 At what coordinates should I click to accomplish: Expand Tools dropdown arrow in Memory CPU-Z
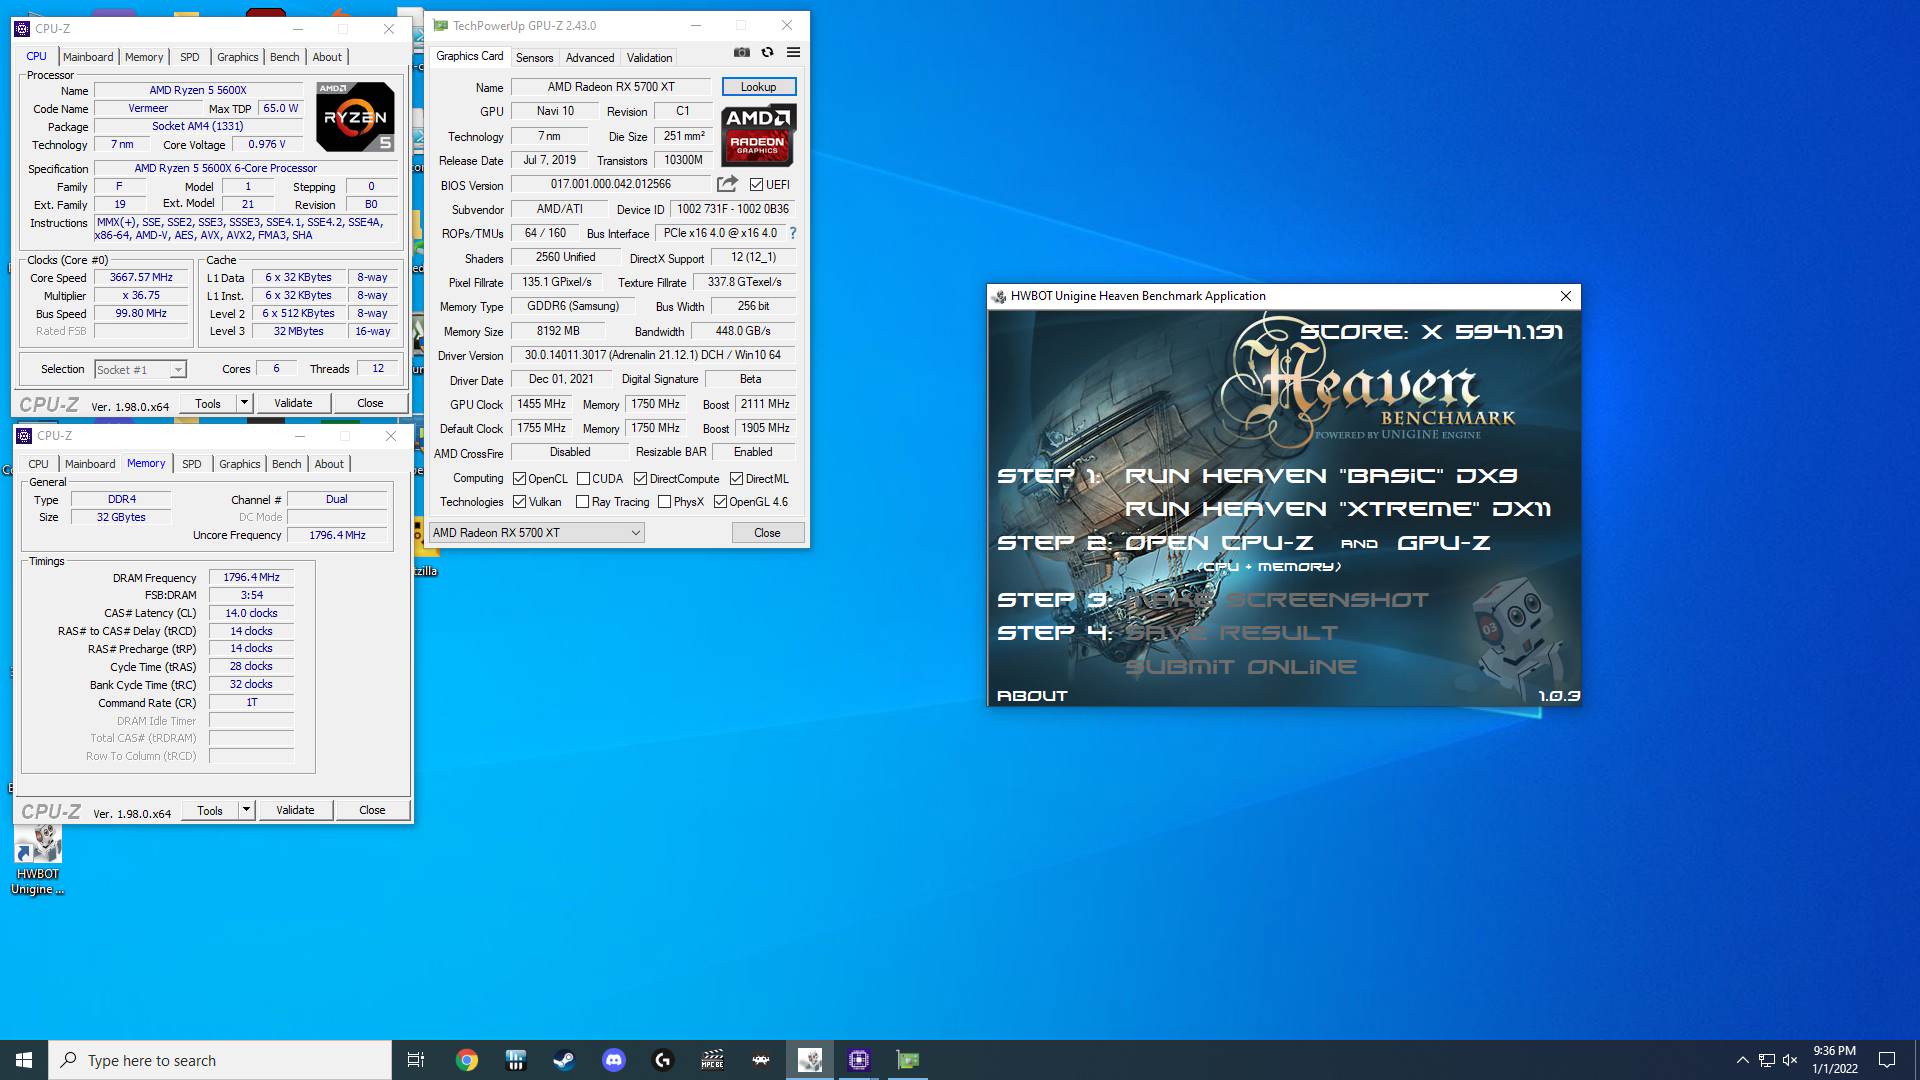pyautogui.click(x=246, y=809)
